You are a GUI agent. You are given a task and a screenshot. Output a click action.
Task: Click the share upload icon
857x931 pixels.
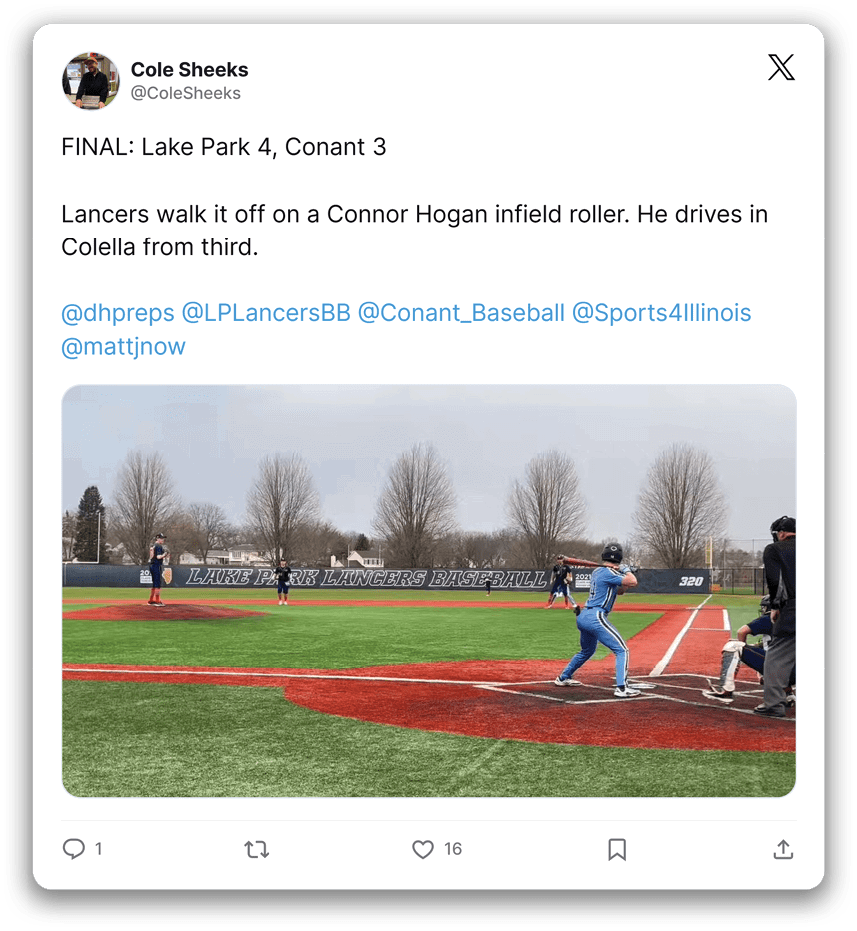point(783,850)
